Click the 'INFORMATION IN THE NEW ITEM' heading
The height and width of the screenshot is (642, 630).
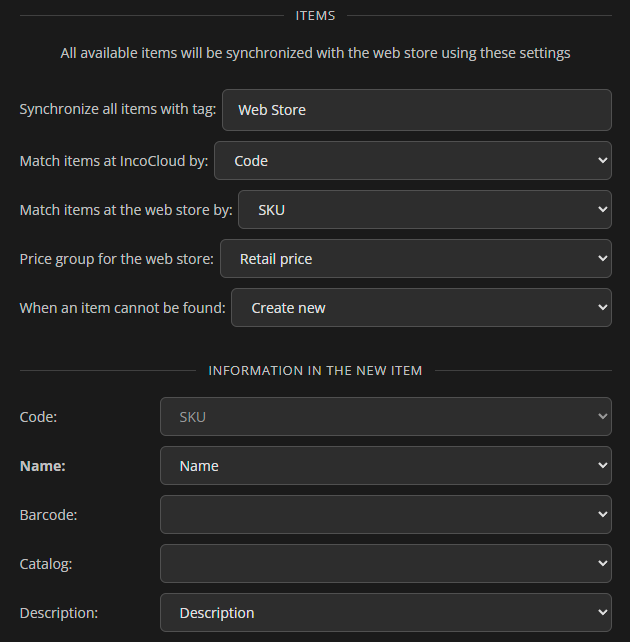click(x=315, y=371)
